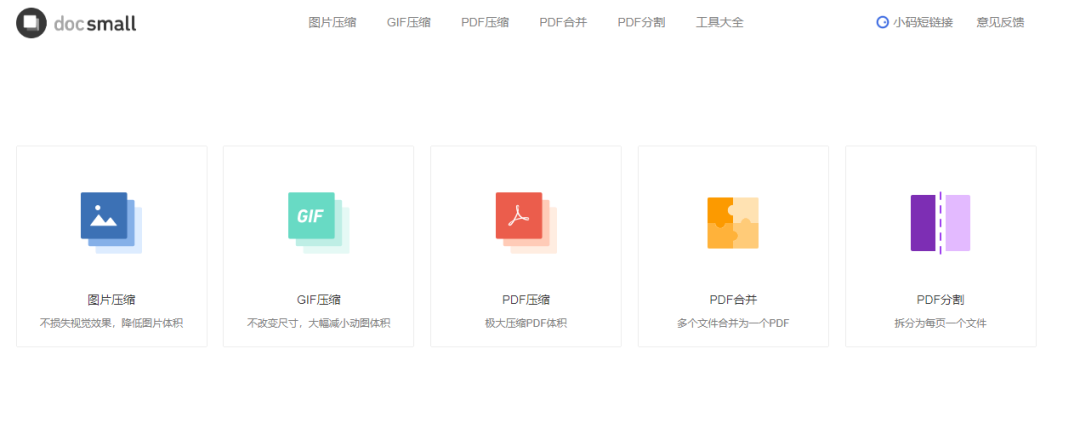Screen dimensions: 1080x429
Task: Click the red PDF compression icon
Action: tap(523, 220)
